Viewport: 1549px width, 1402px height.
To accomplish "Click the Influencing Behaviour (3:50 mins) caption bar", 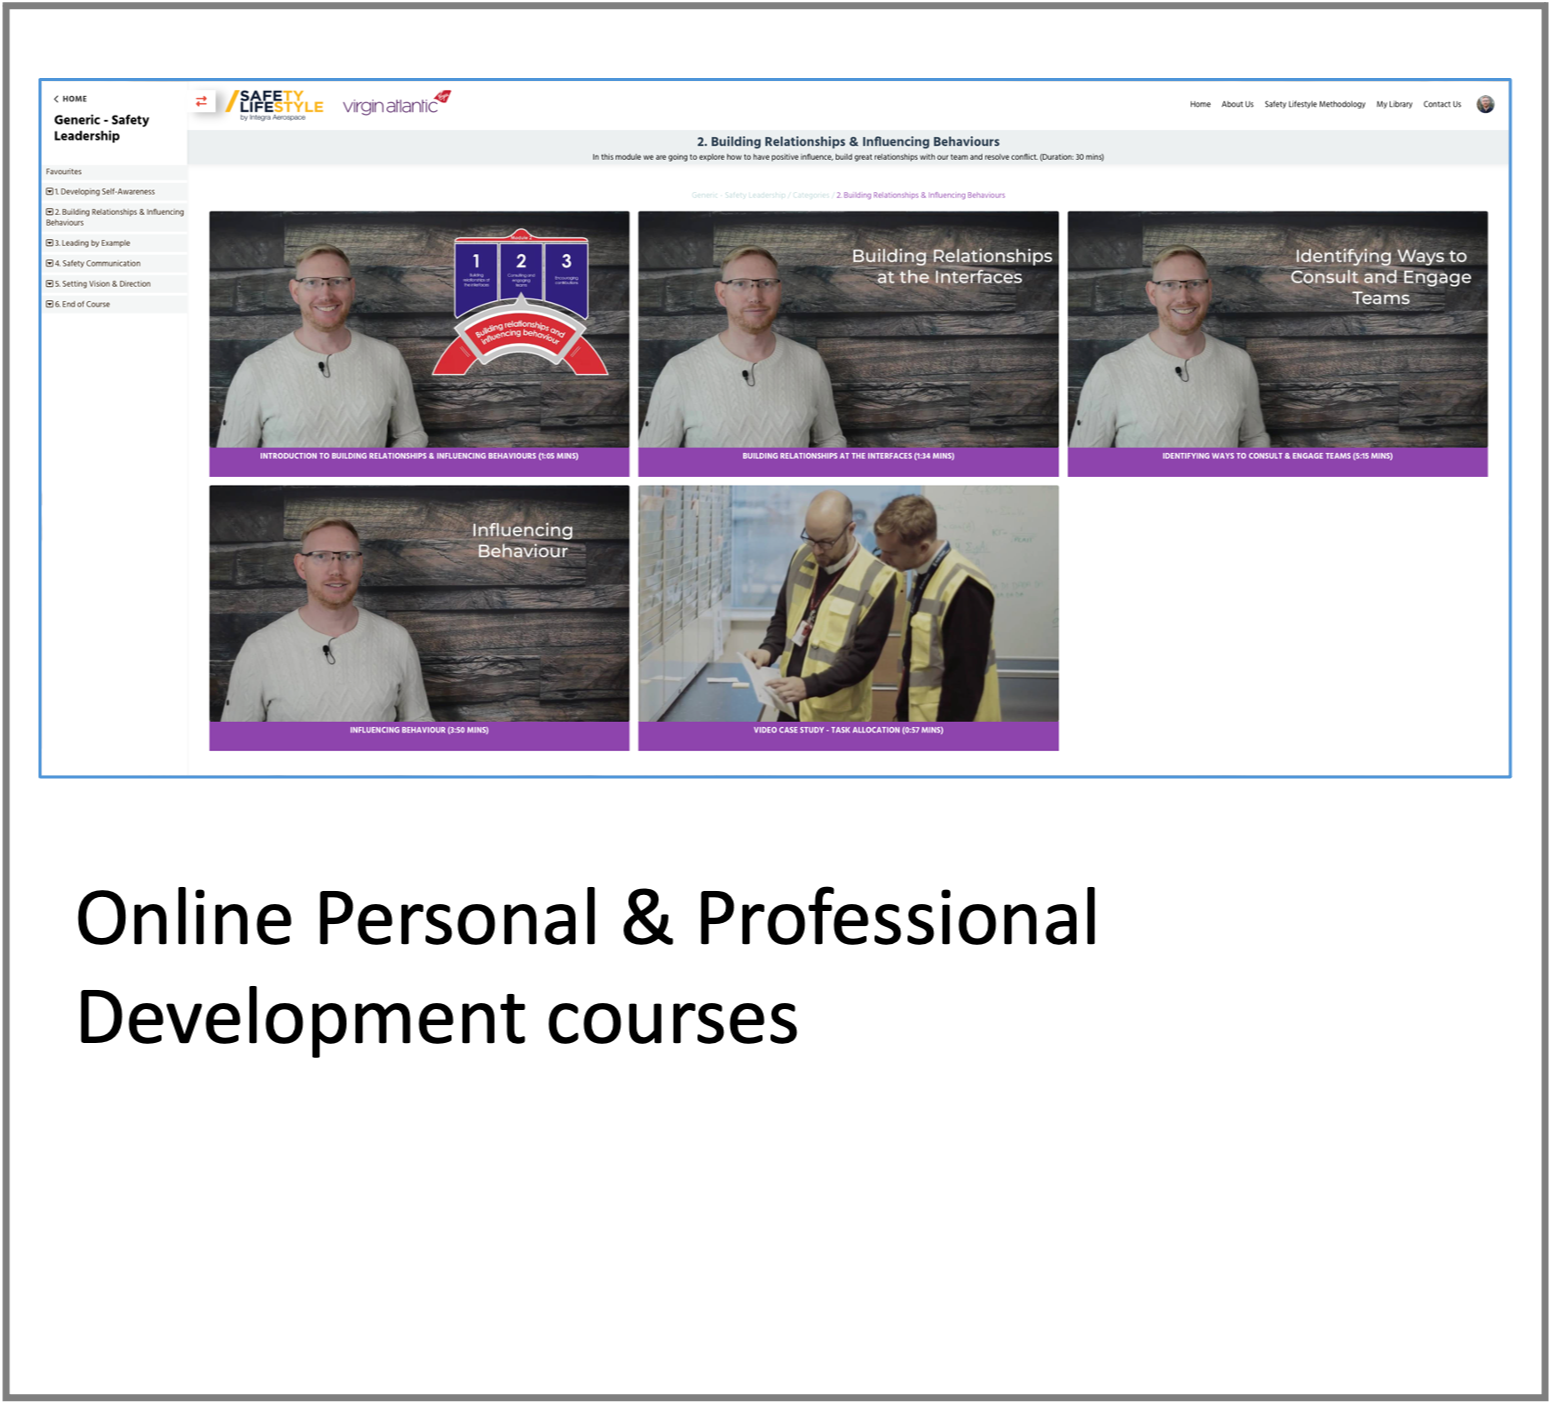I will tap(419, 735).
